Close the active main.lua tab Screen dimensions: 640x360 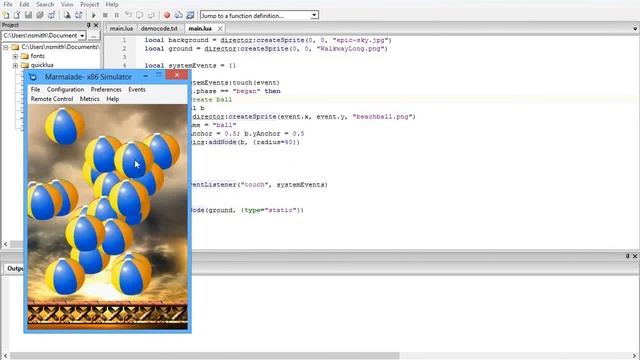(x=220, y=28)
